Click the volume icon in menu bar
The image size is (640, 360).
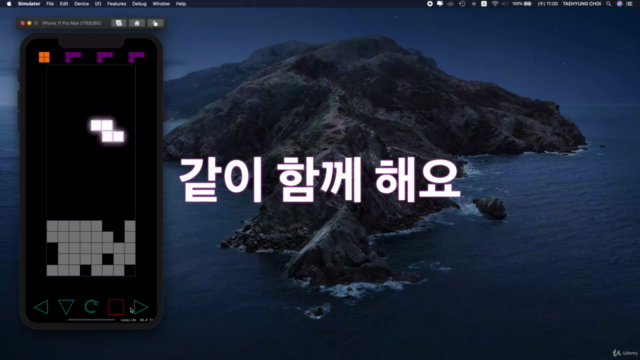[x=504, y=4]
